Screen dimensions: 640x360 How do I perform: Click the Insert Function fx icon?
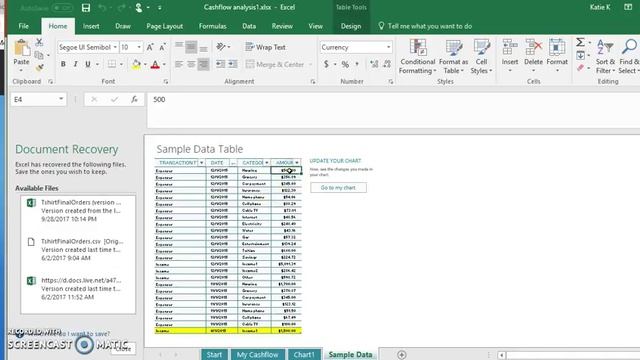[134, 99]
